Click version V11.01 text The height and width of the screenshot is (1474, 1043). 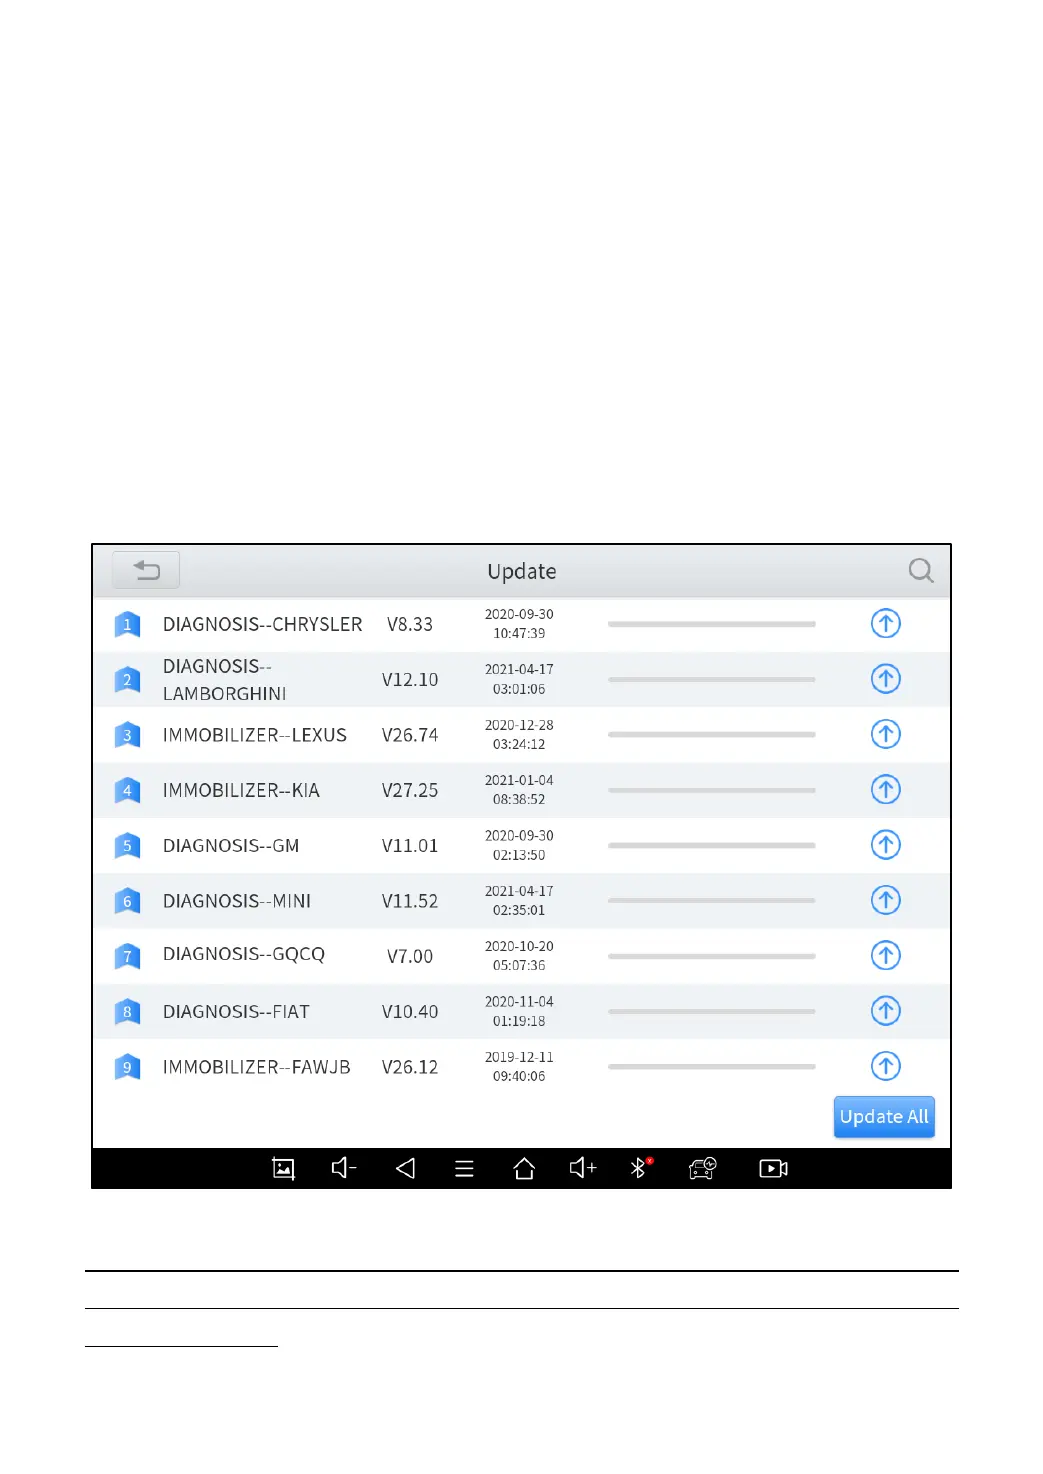pos(410,846)
